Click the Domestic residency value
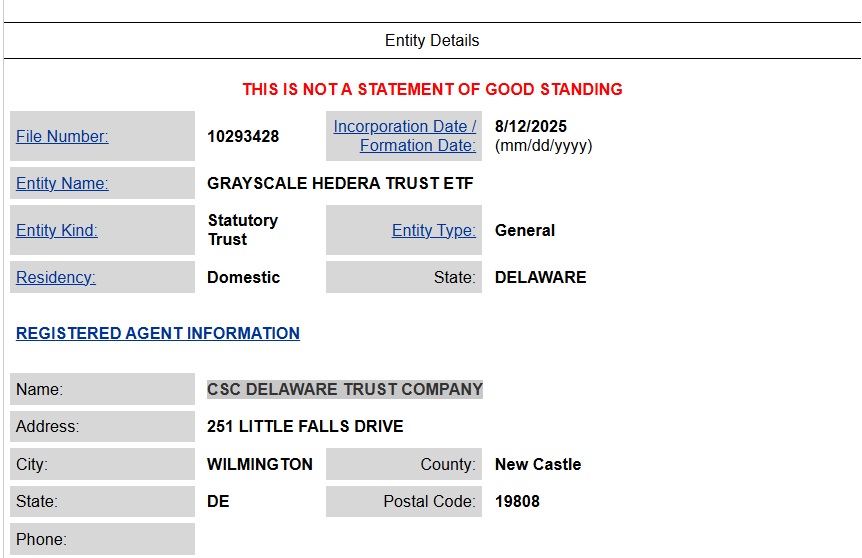This screenshot has width=862, height=558. [243, 277]
